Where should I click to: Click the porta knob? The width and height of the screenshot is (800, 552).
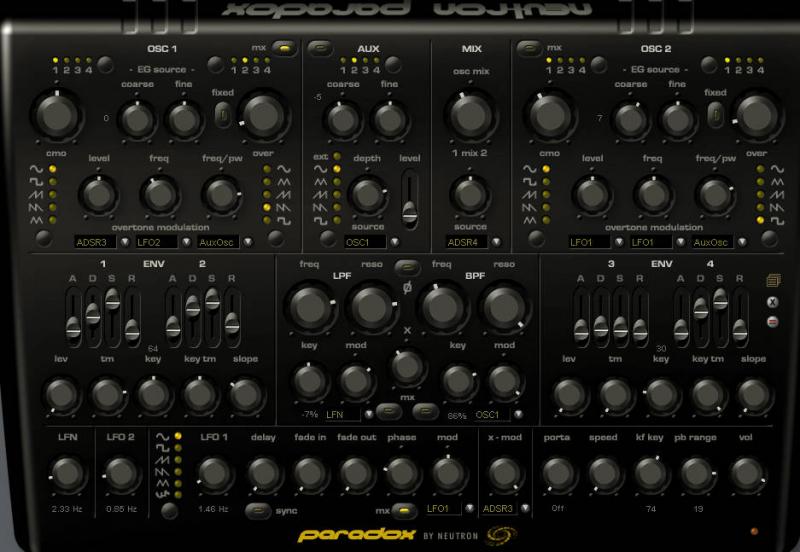[x=558, y=473]
